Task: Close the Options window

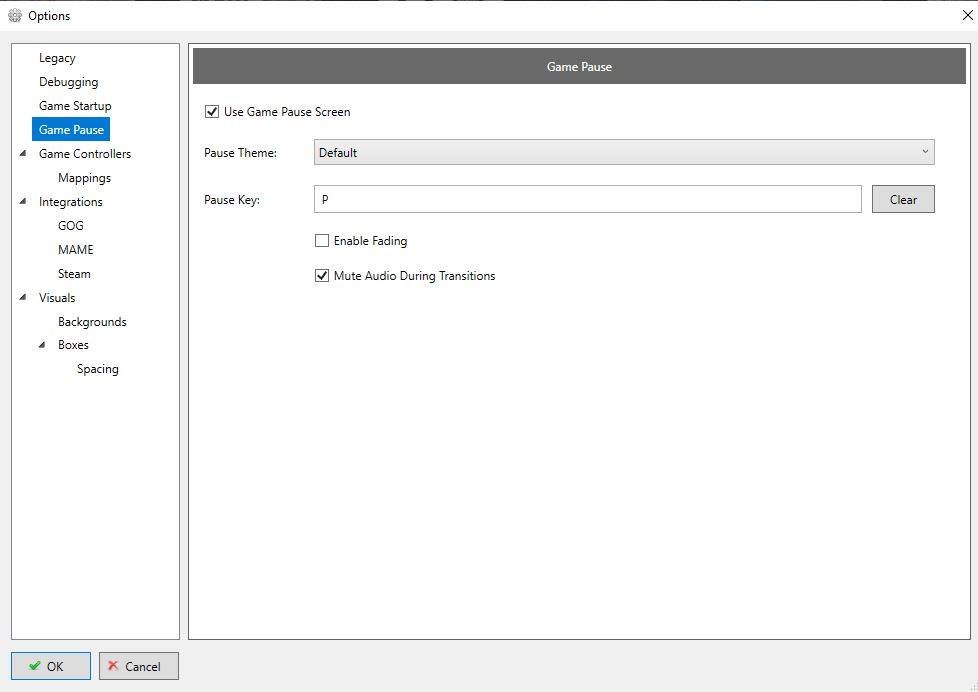Action: click(967, 15)
